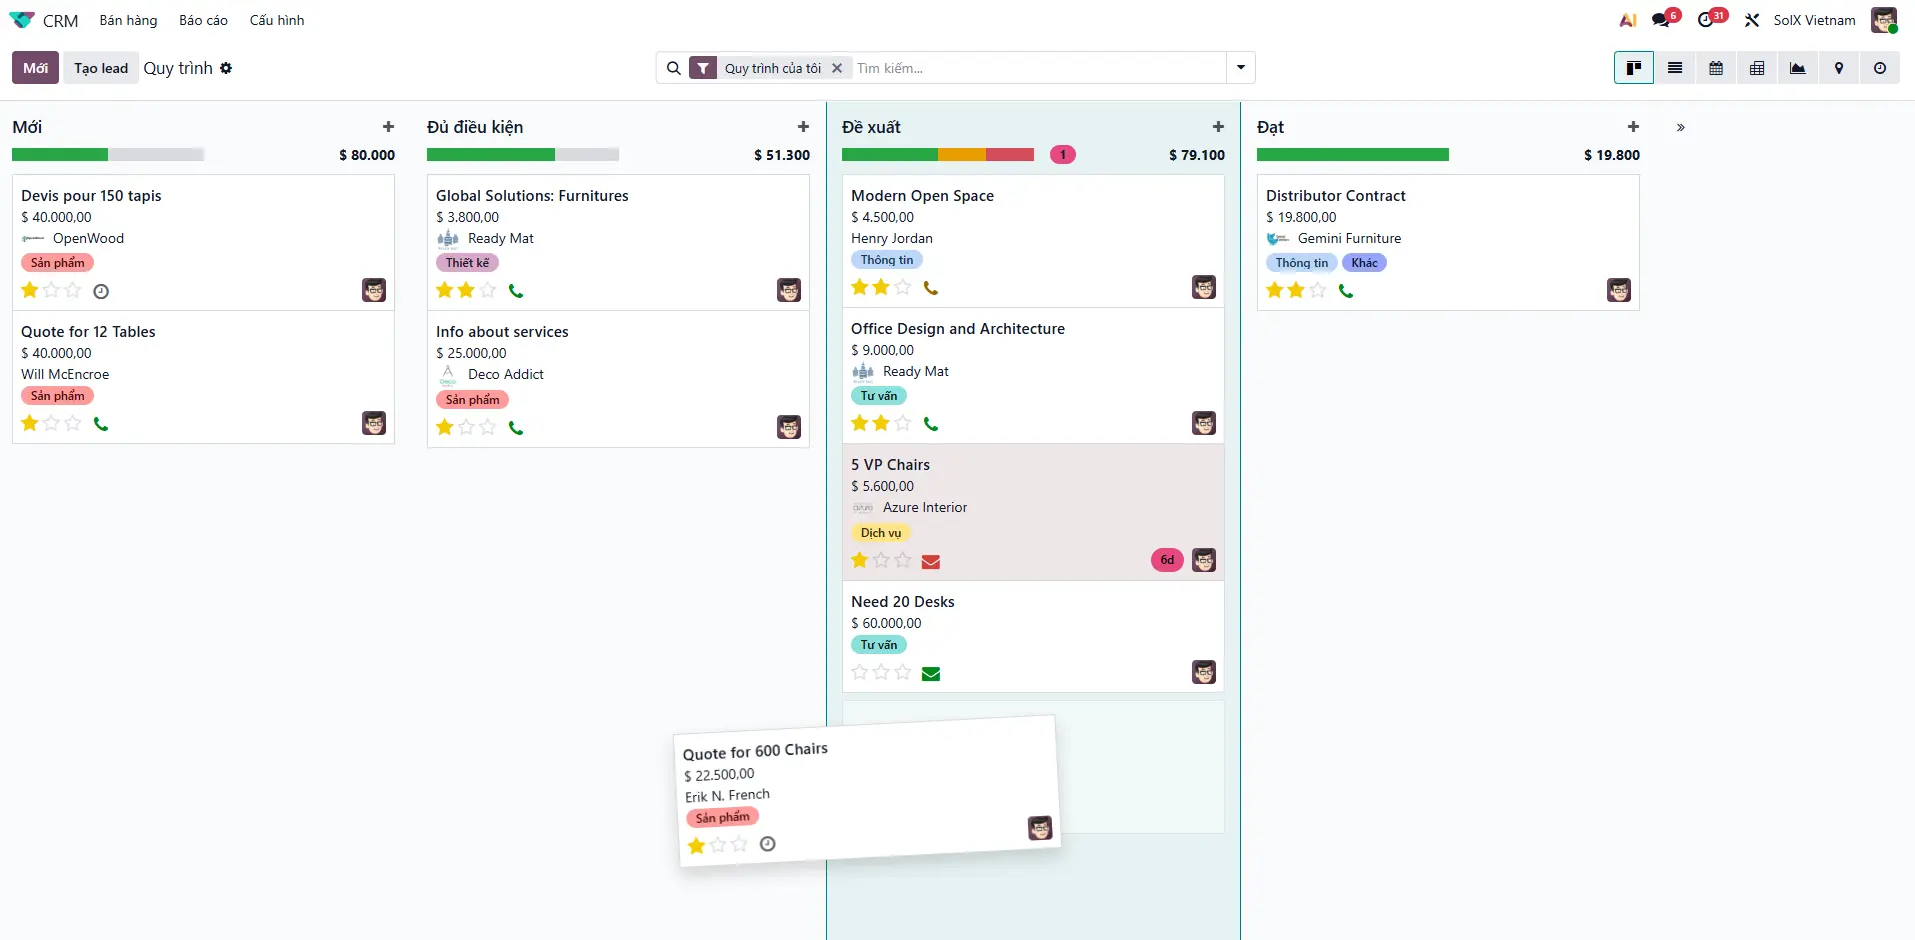Click the Tạo lead button

(101, 68)
